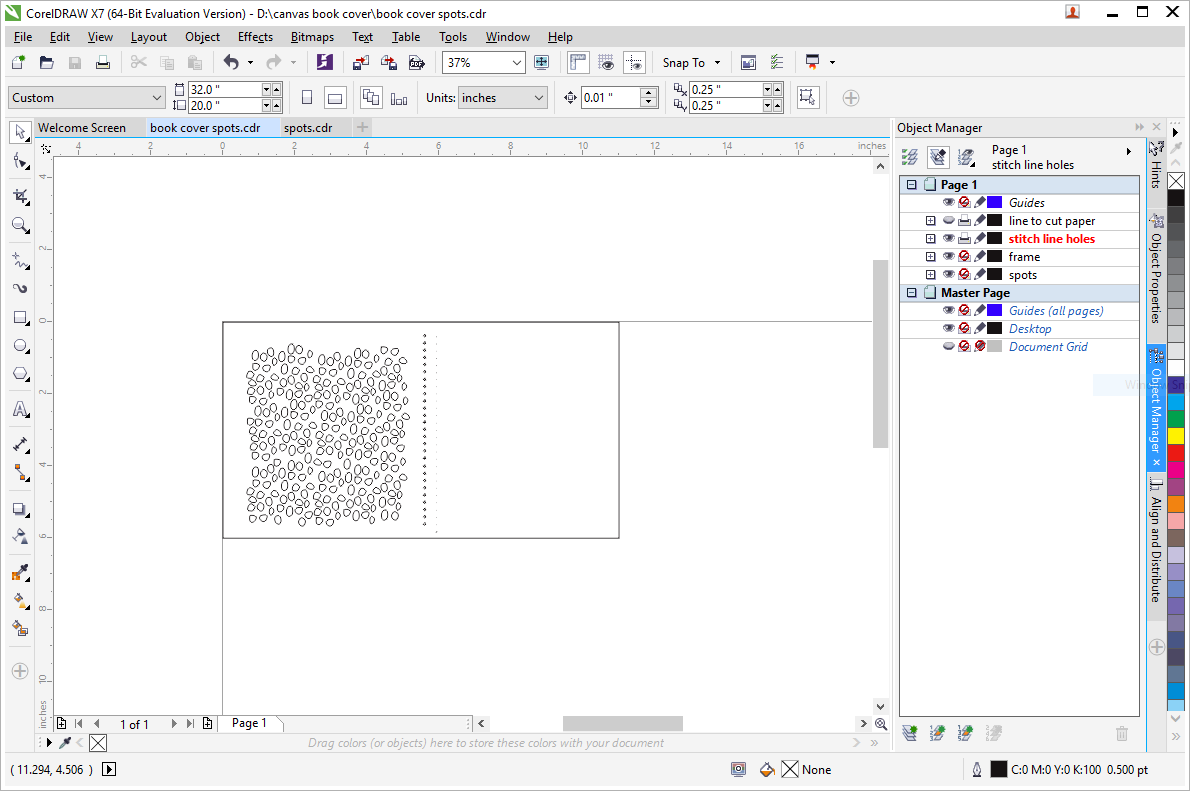Click New Layer button in Object Manager

coord(909,733)
